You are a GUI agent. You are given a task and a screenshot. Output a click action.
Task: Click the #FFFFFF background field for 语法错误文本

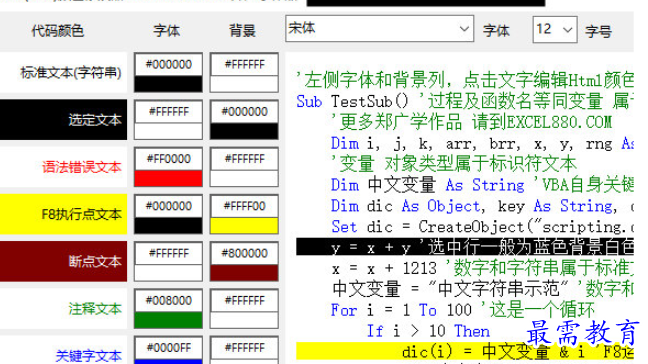point(244,159)
